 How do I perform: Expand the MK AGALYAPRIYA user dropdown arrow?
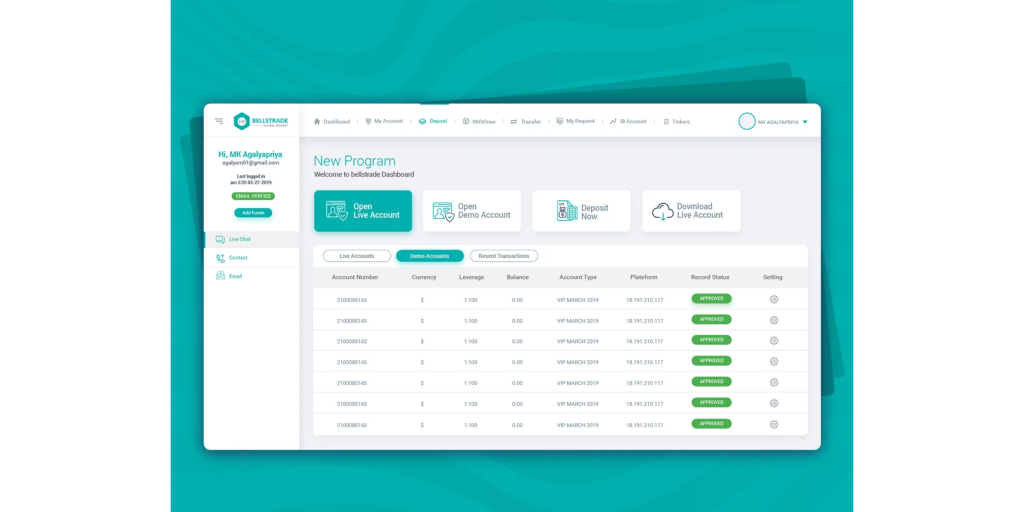coord(805,122)
